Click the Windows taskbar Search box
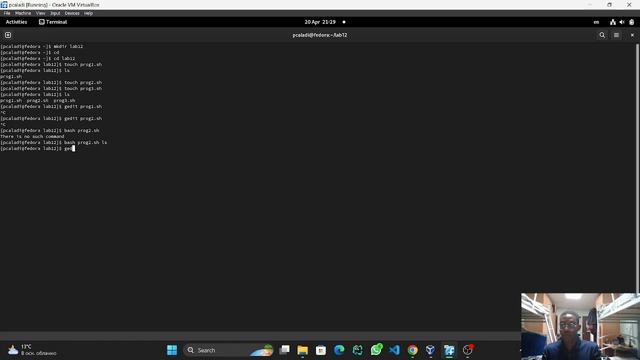The image size is (640, 360). (x=229, y=350)
